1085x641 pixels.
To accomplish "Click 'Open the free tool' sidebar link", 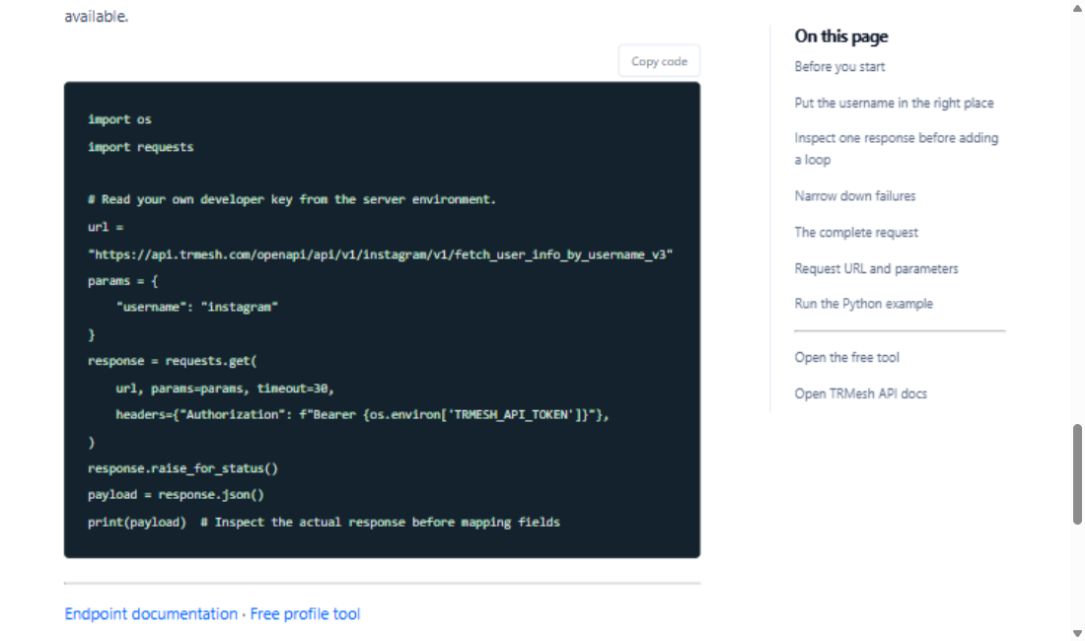I will tap(846, 358).
